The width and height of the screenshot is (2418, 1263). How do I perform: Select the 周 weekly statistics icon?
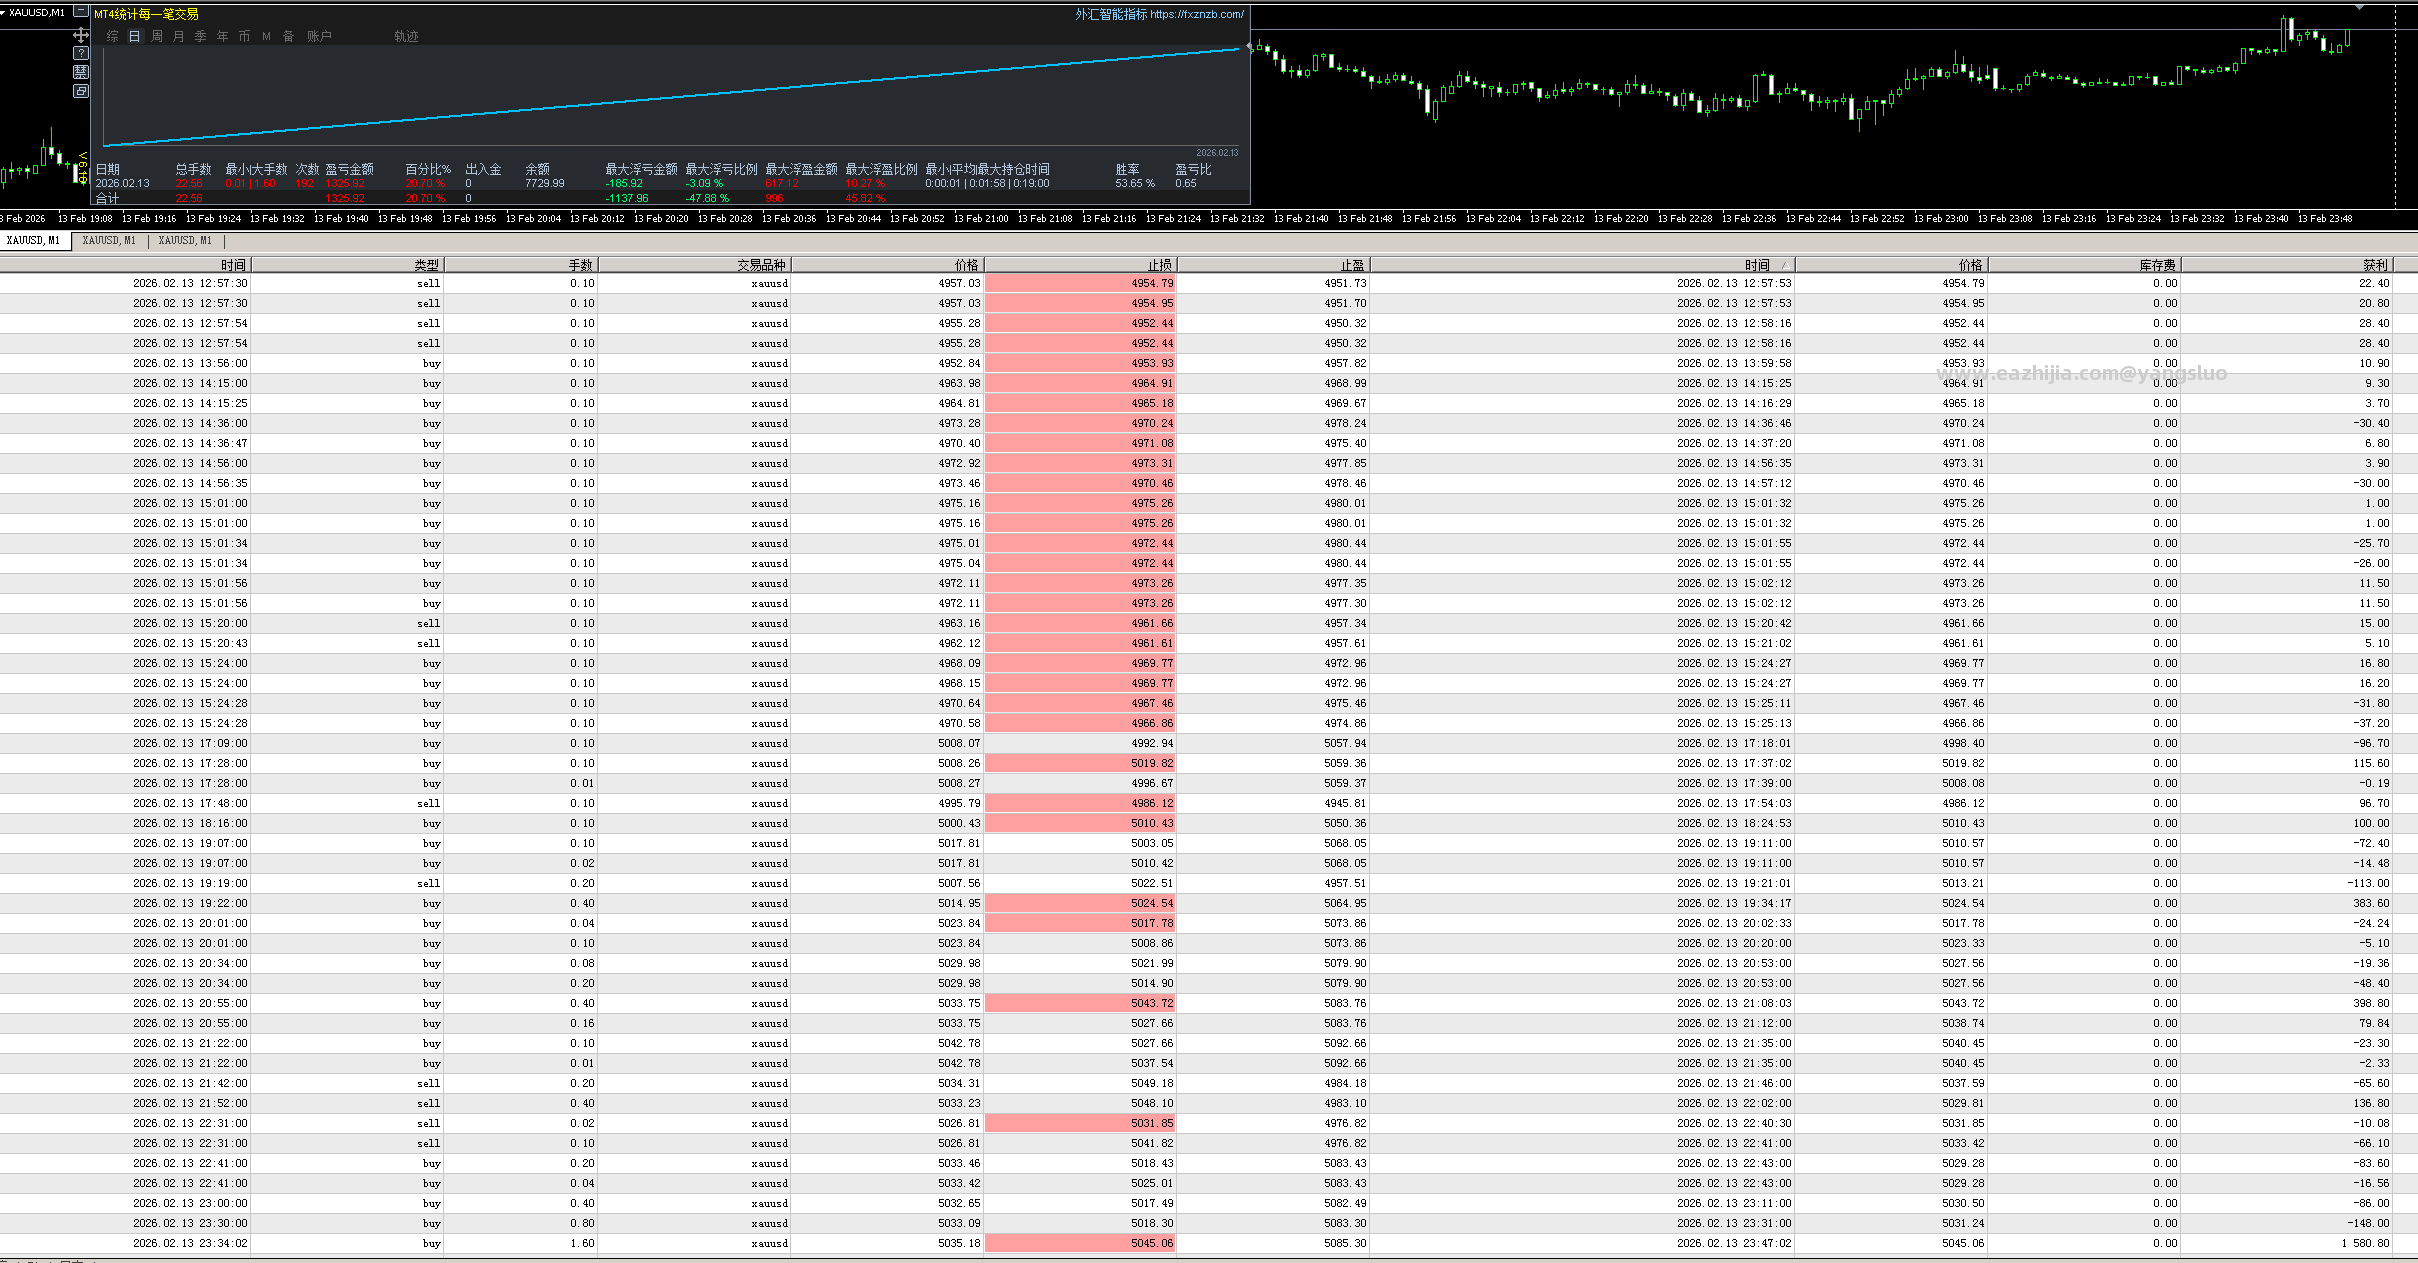point(157,36)
